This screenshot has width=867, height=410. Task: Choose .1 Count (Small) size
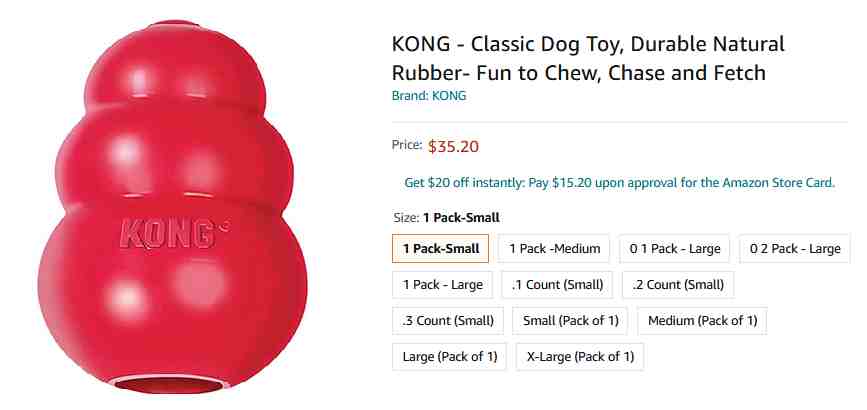tap(557, 284)
